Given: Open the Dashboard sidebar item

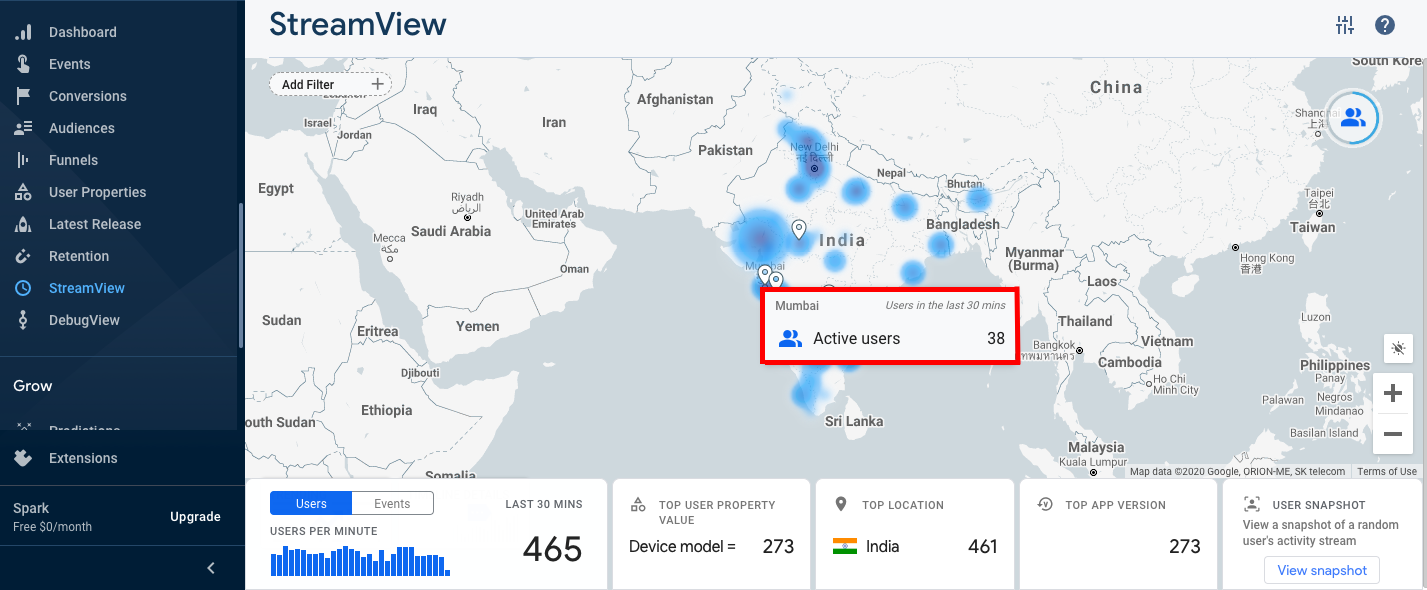Looking at the screenshot, I should click(82, 32).
